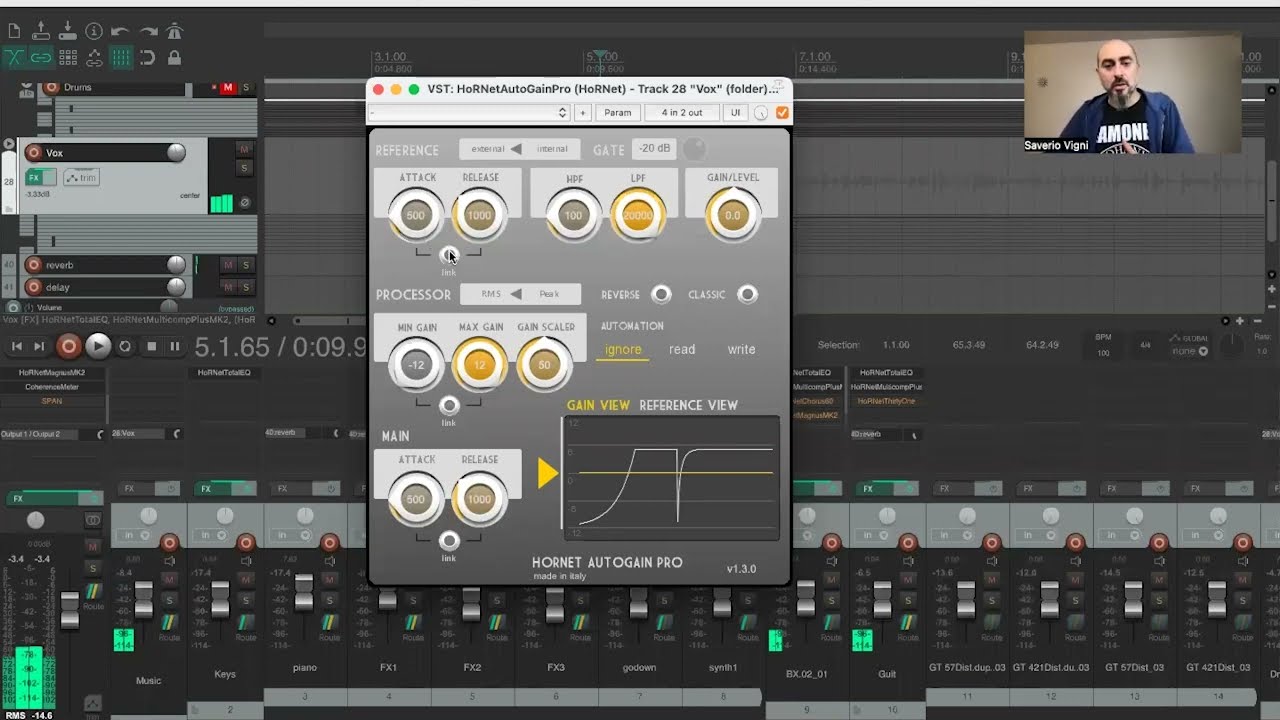Switch to GAIN VIEW tab

coord(598,405)
